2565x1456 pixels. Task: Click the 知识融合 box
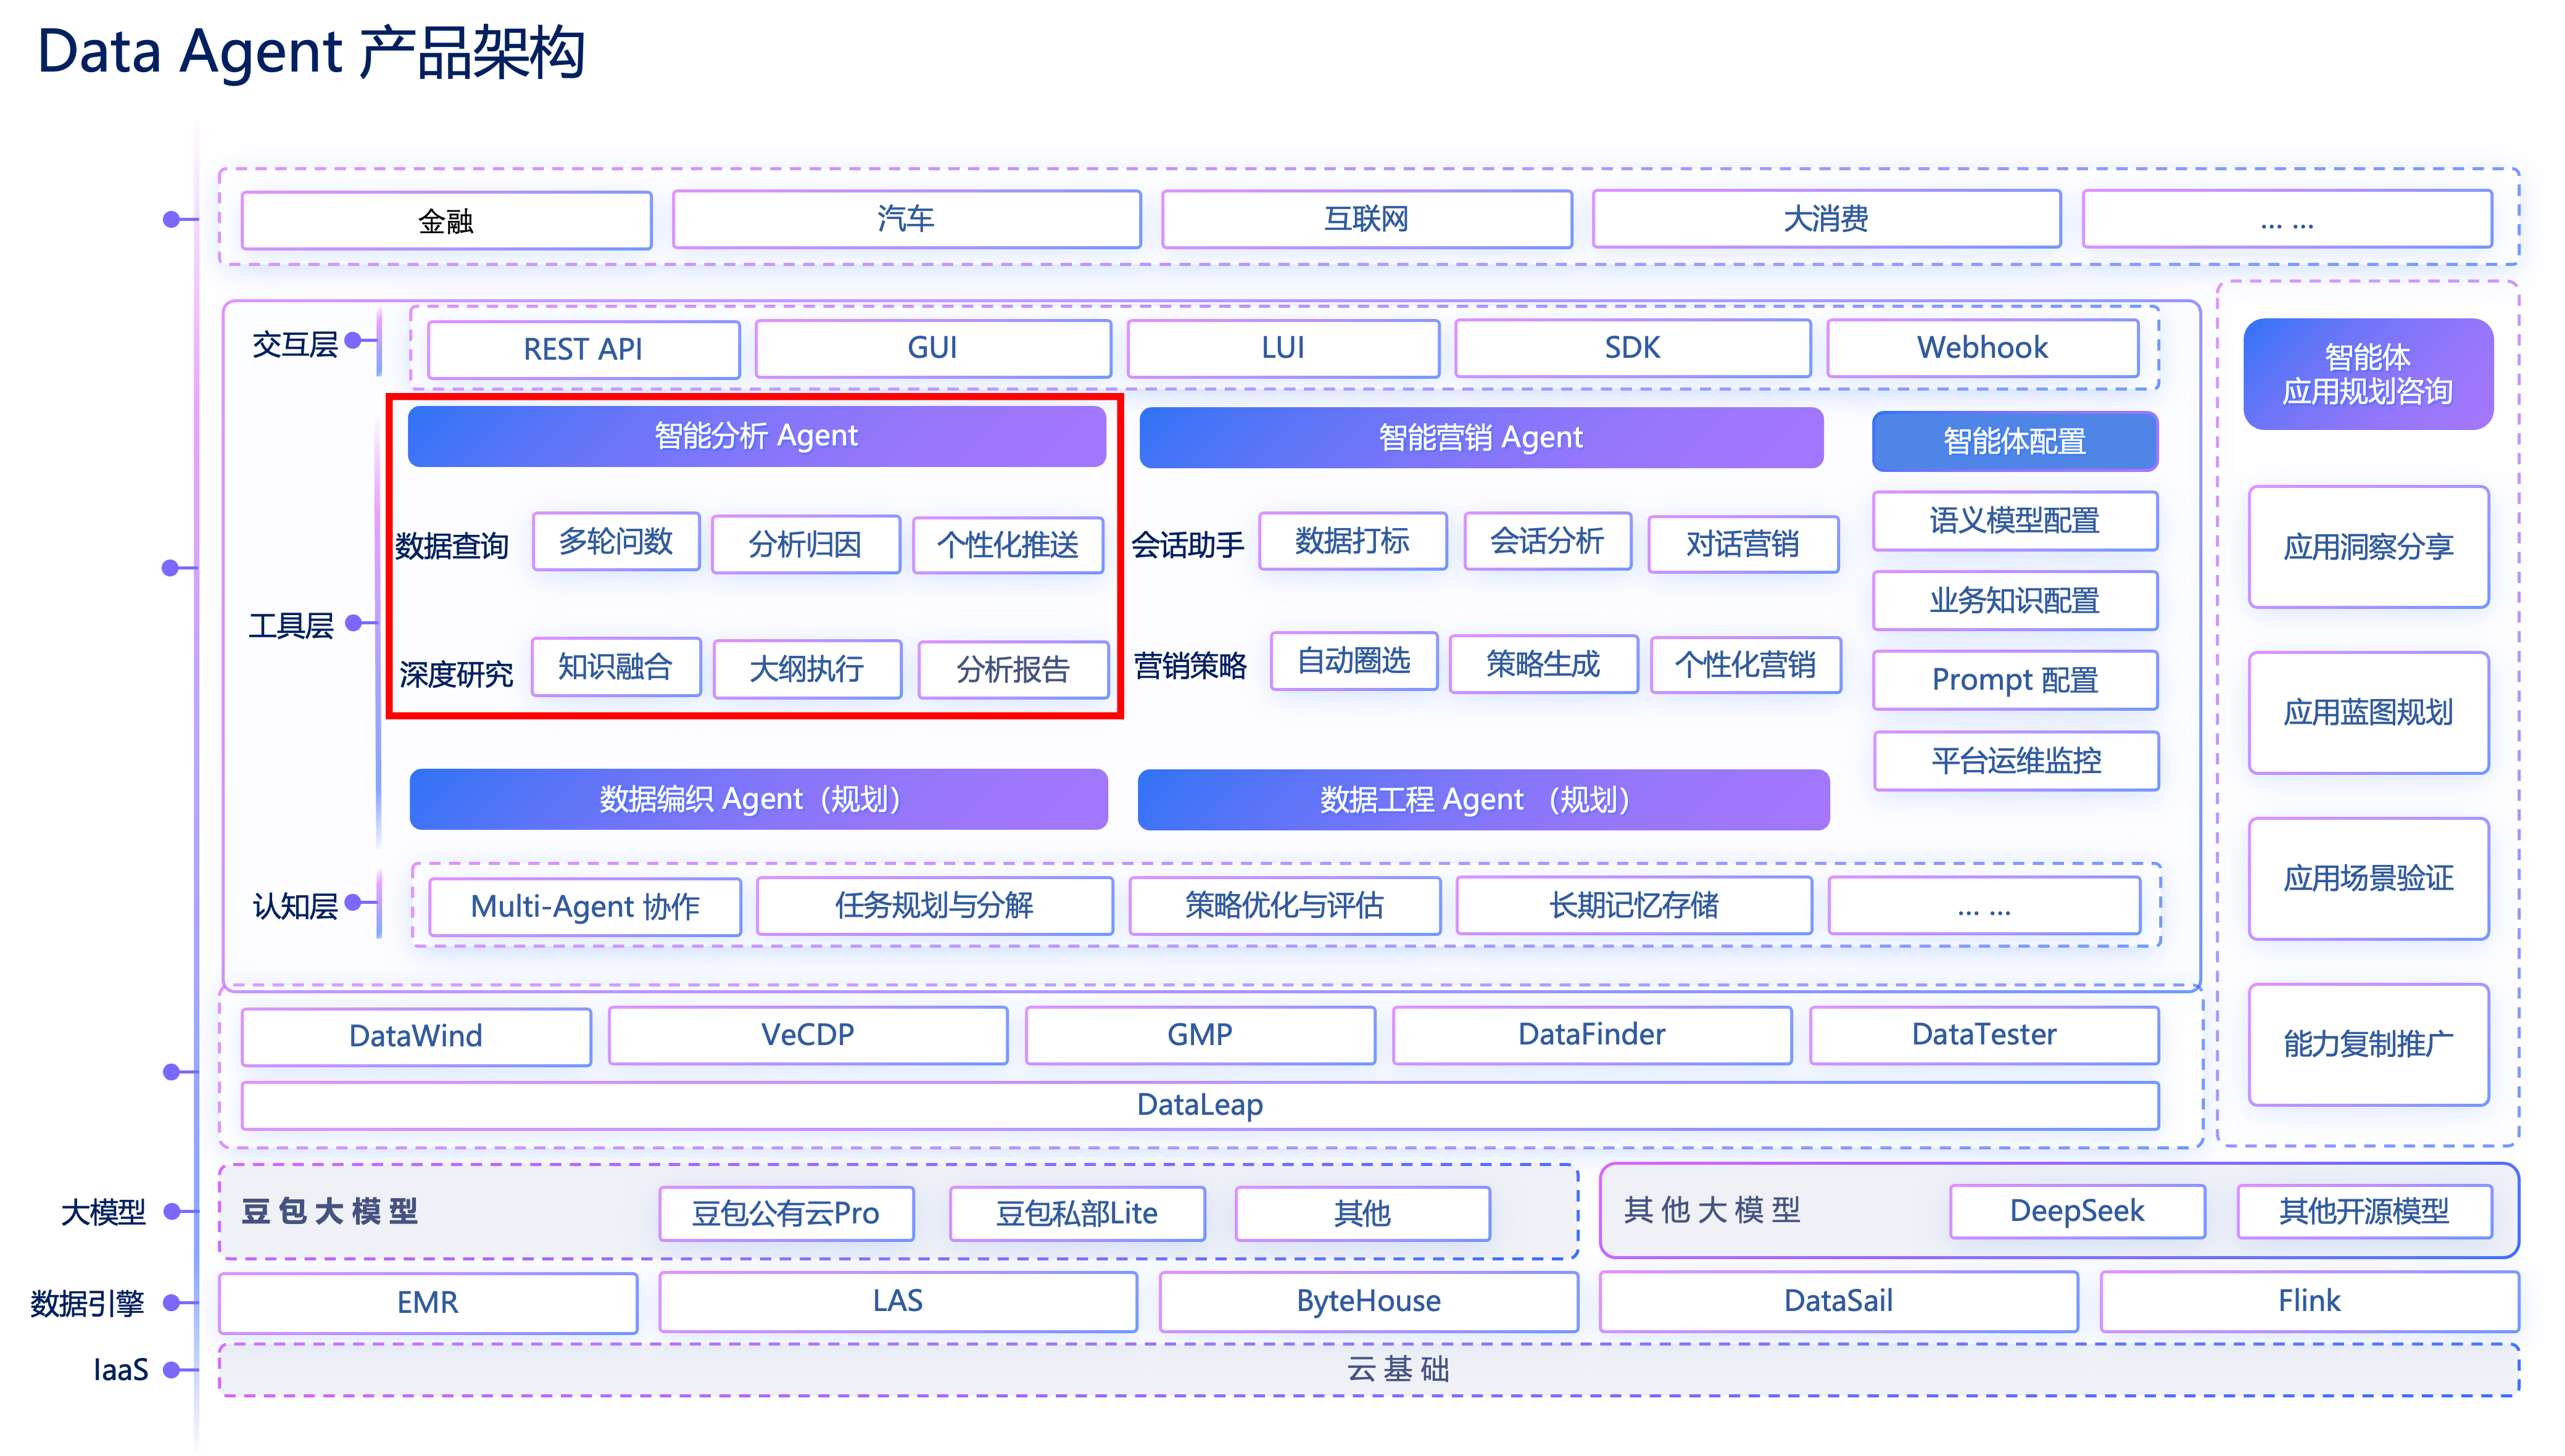[615, 667]
